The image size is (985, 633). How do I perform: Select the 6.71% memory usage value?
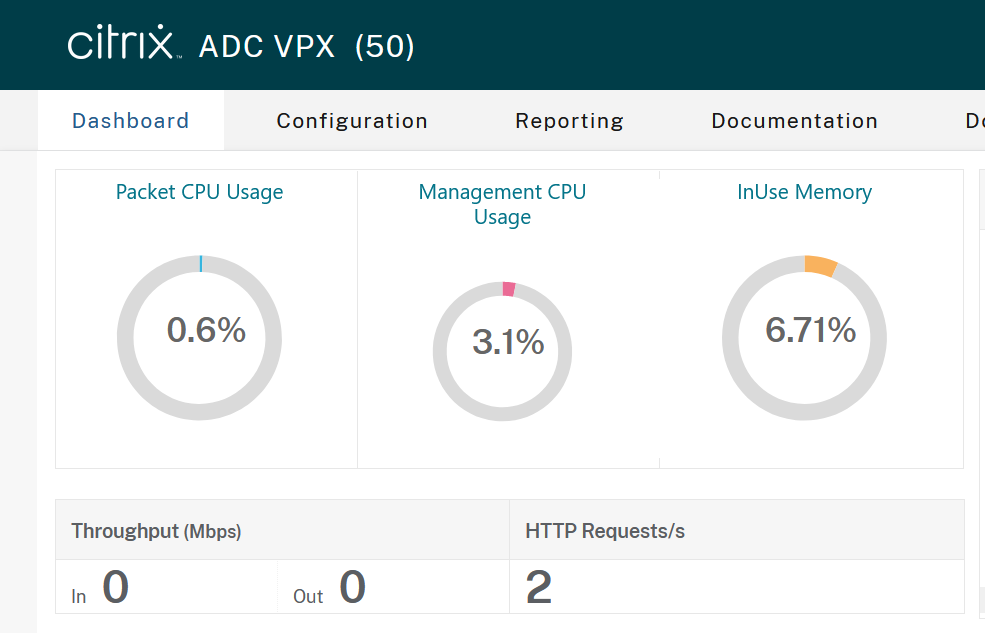[x=810, y=330]
